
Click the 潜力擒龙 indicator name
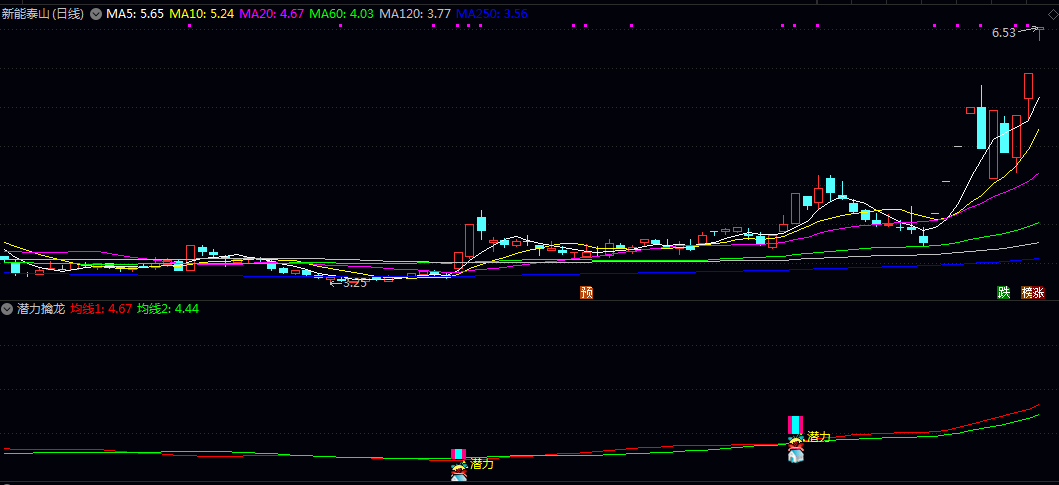[x=41, y=309]
